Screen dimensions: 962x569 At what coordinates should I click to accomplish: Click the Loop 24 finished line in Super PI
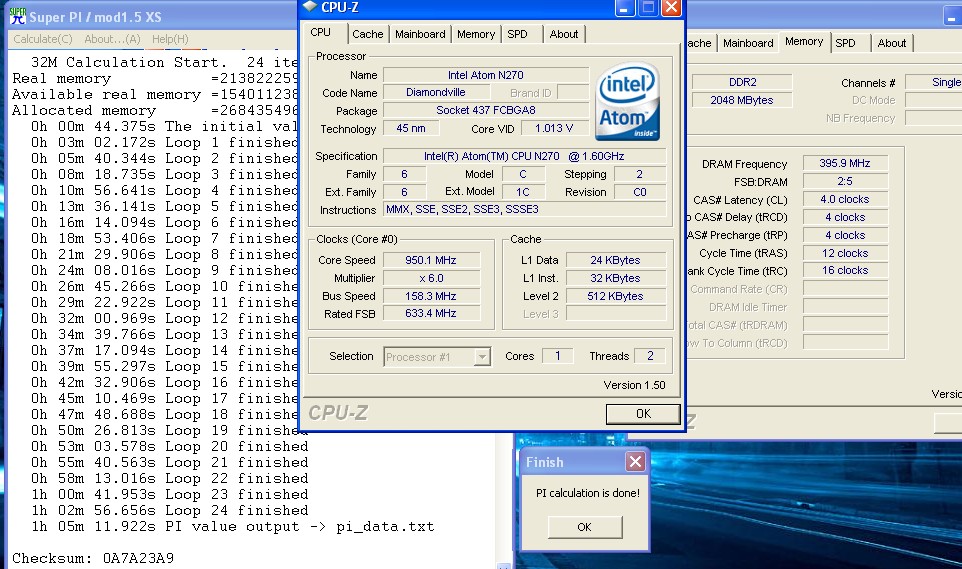pyautogui.click(x=170, y=511)
